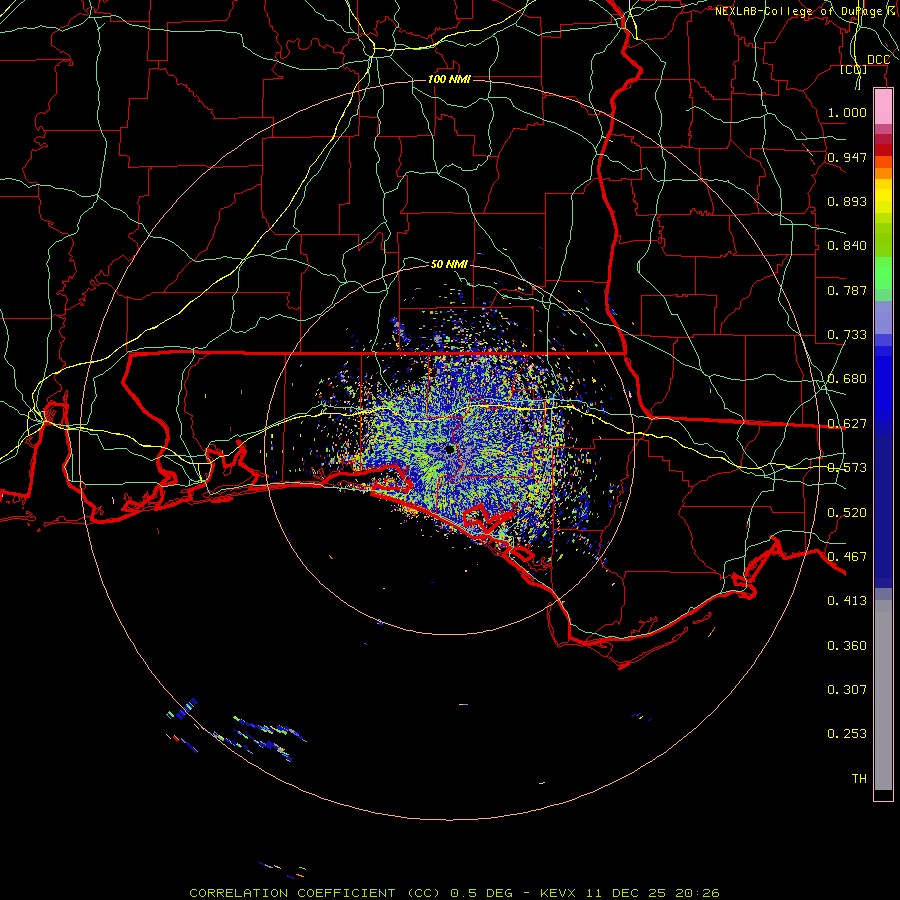Click the 1.000 color scale value

(847, 112)
